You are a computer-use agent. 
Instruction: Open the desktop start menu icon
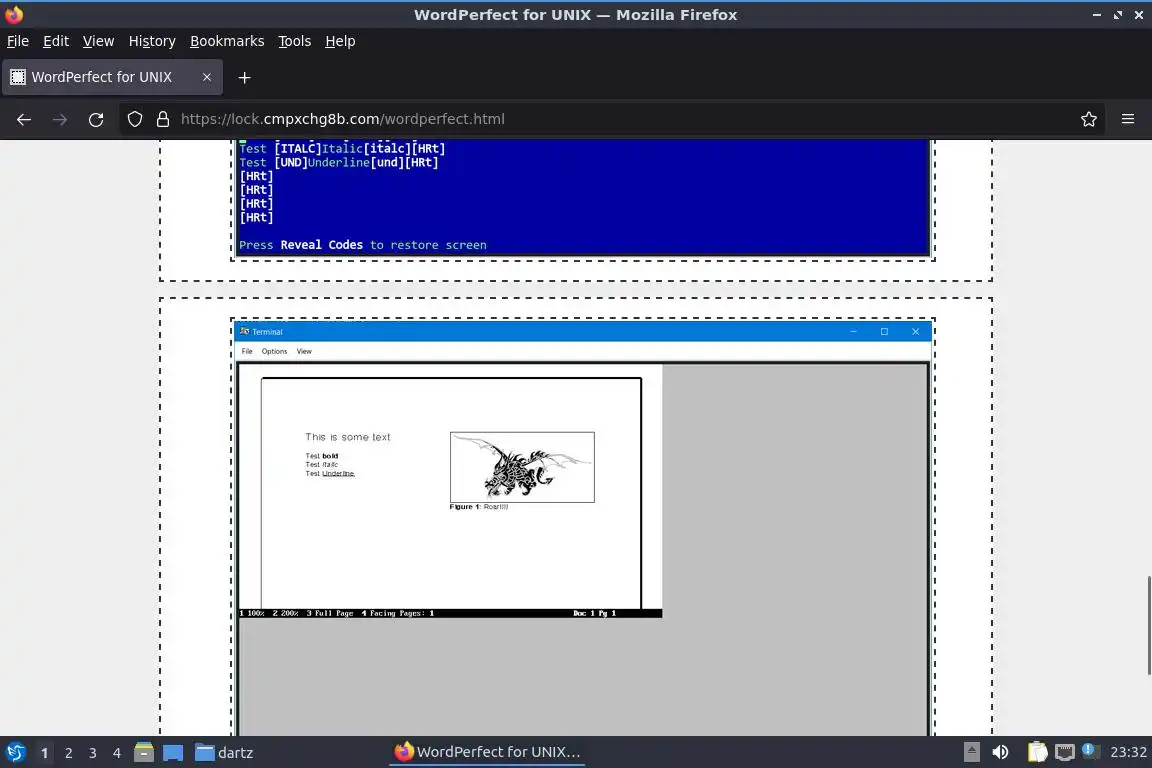point(15,753)
